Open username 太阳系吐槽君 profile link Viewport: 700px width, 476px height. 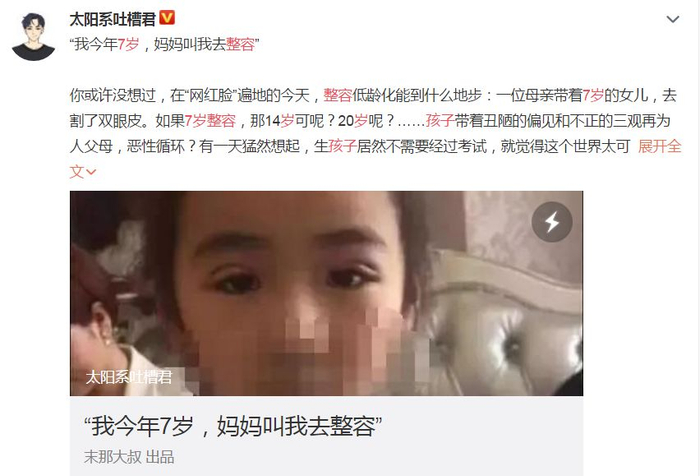(112, 19)
